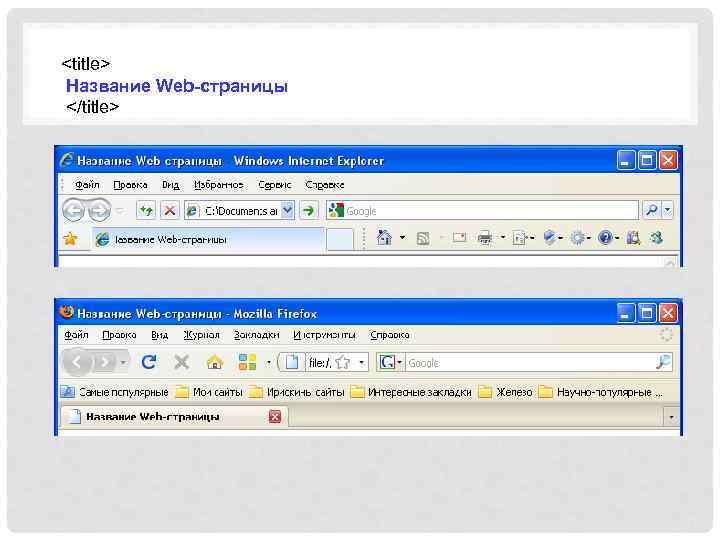This screenshot has width=720, height=540.
Task: Open Инструменты menu in Firefox
Action: 325,335
